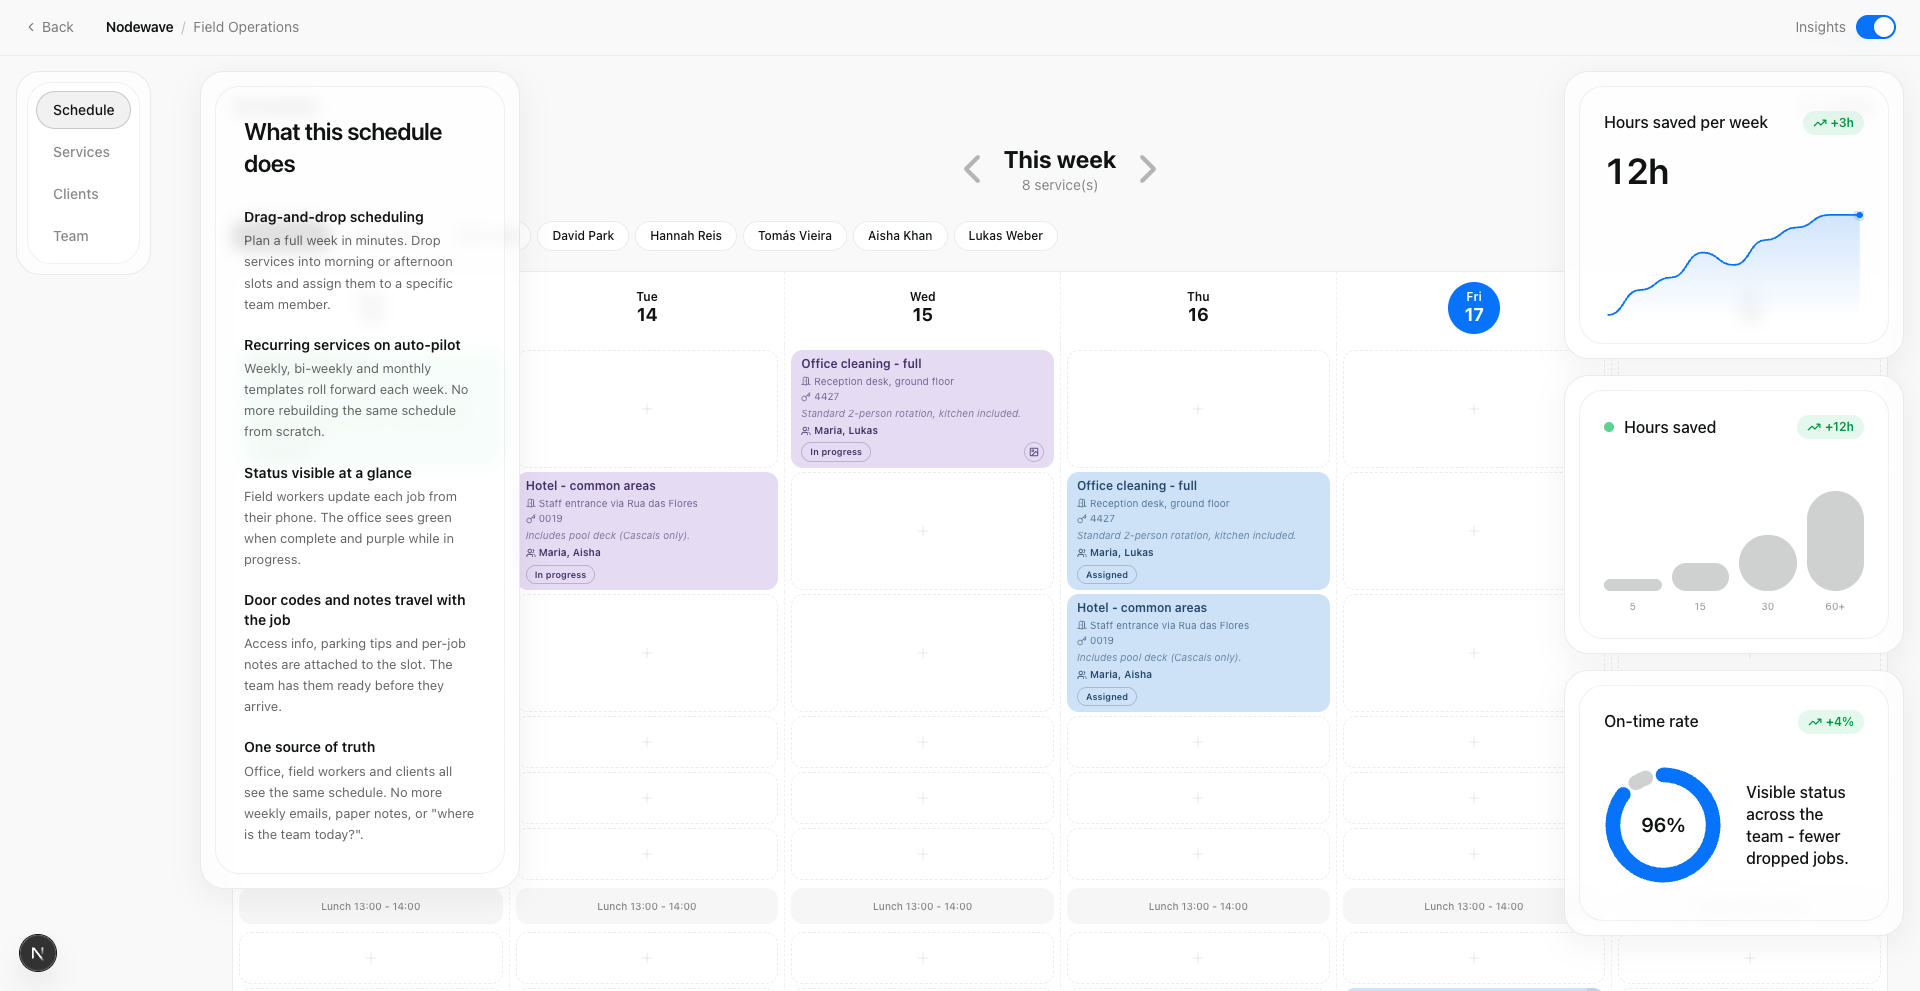The image size is (1920, 991).
Task: Go to previous week with left chevron
Action: pyautogui.click(x=972, y=169)
